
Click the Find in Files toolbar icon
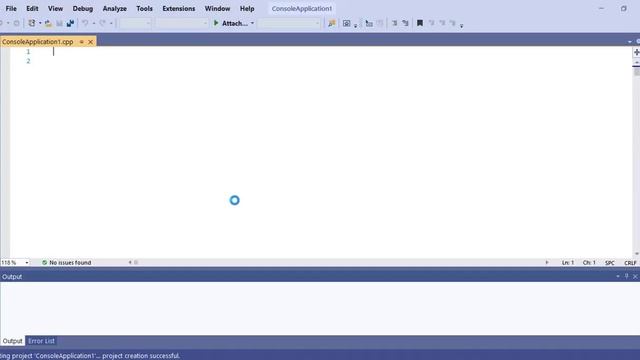coord(332,23)
